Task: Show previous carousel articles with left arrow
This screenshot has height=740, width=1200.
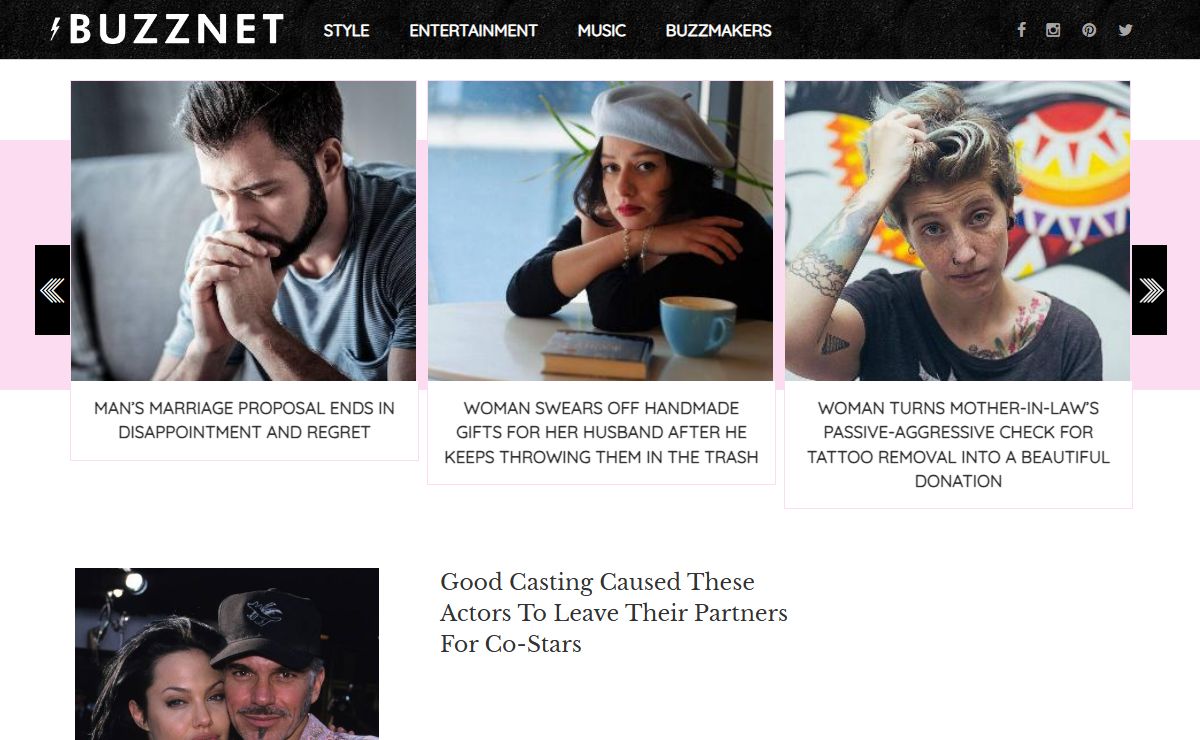Action: [52, 290]
